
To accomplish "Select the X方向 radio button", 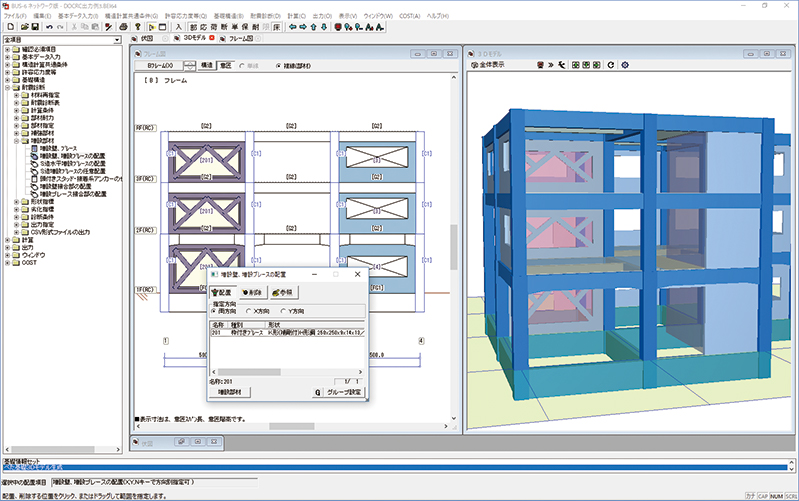I will (x=250, y=313).
